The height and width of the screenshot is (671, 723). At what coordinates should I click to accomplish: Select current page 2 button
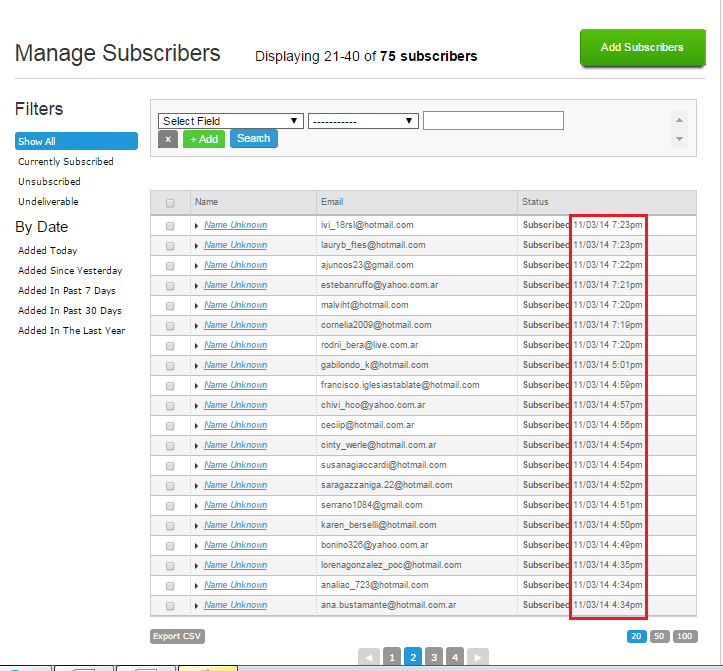coord(413,657)
